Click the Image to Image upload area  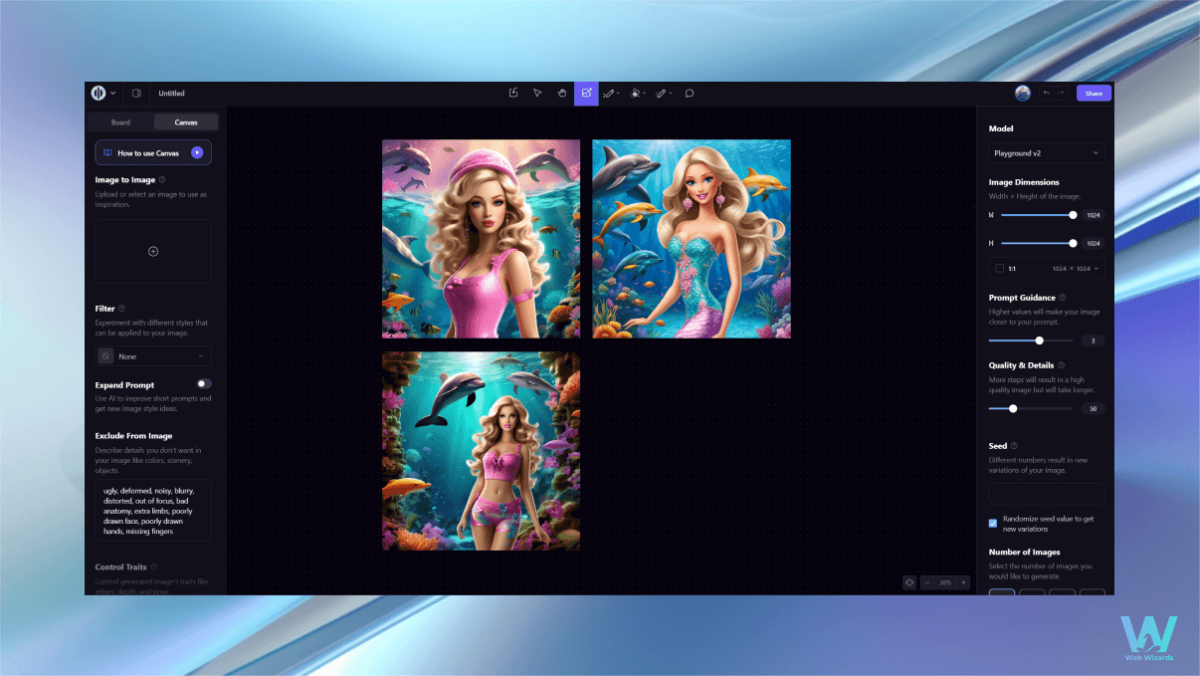(x=153, y=251)
